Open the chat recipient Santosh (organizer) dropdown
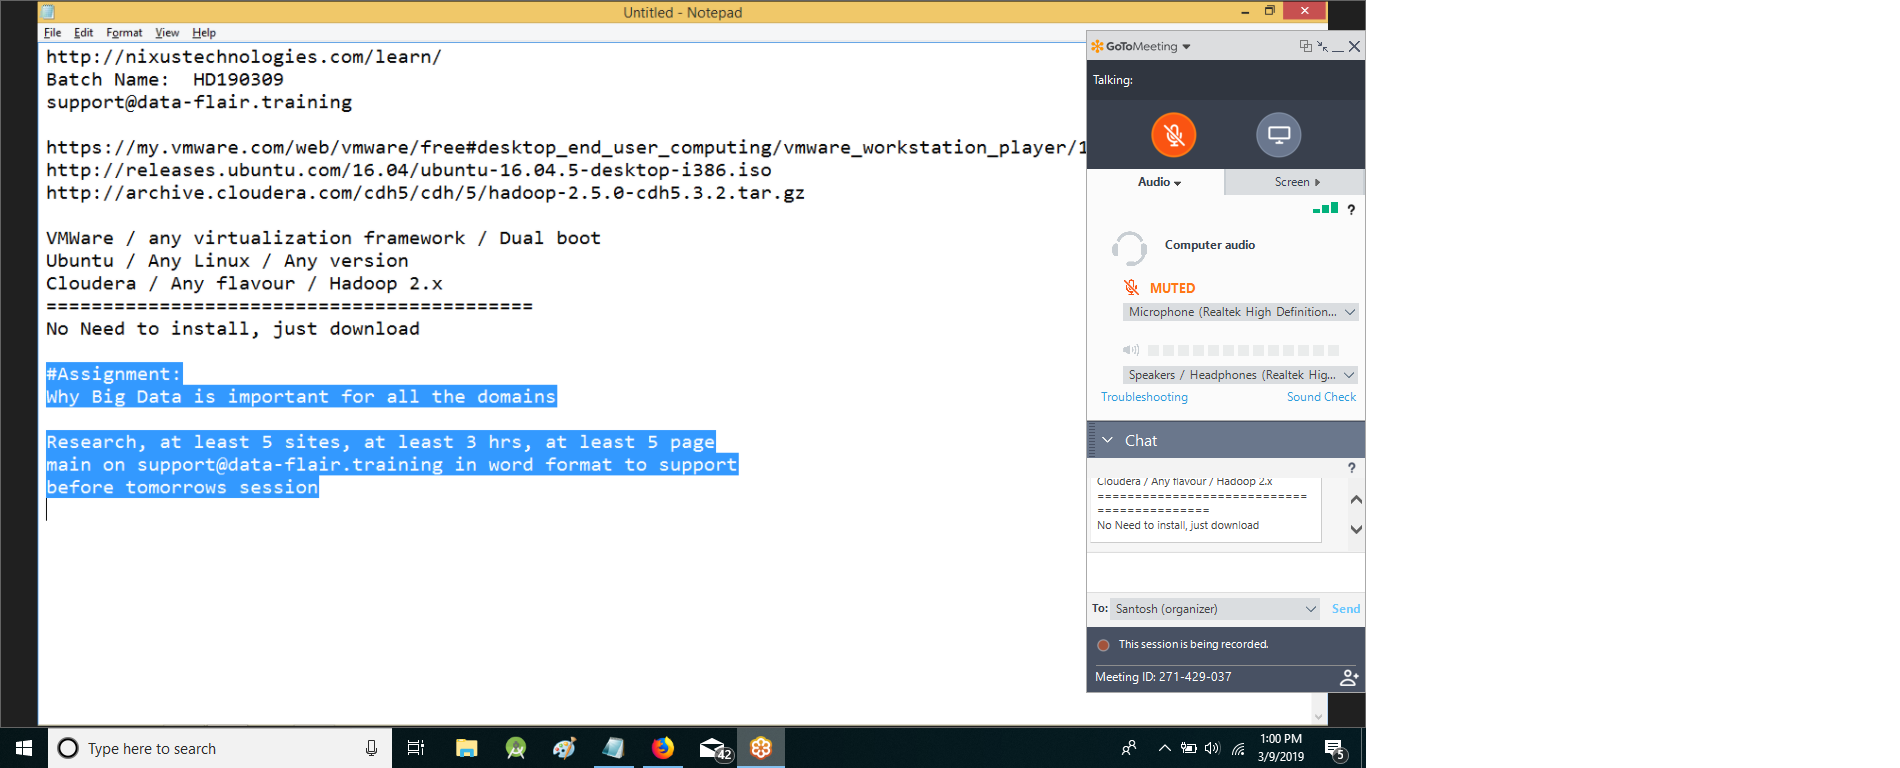Image resolution: width=1900 pixels, height=768 pixels. [x=1216, y=609]
